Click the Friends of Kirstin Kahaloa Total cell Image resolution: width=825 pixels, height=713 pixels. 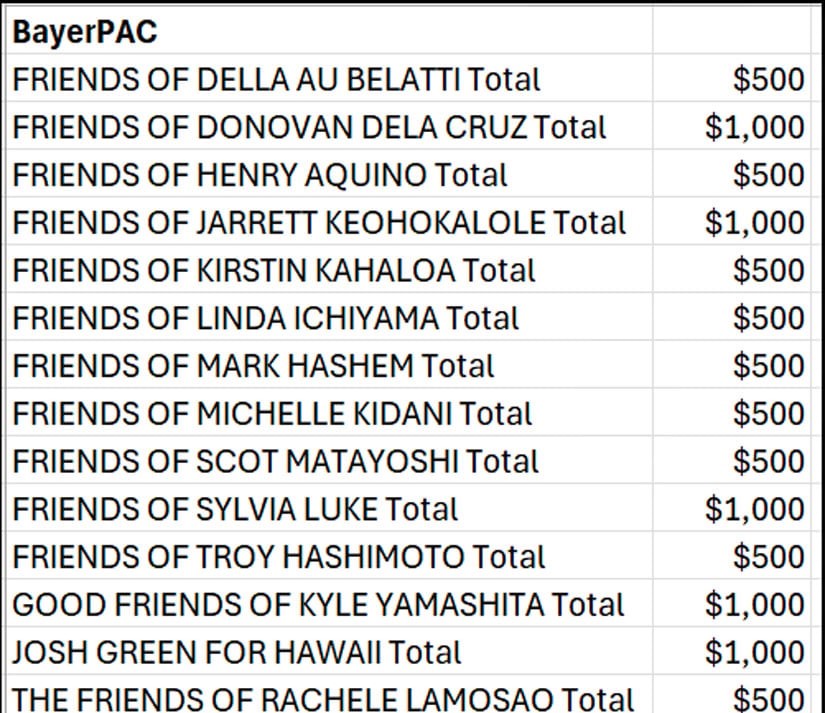click(x=274, y=270)
